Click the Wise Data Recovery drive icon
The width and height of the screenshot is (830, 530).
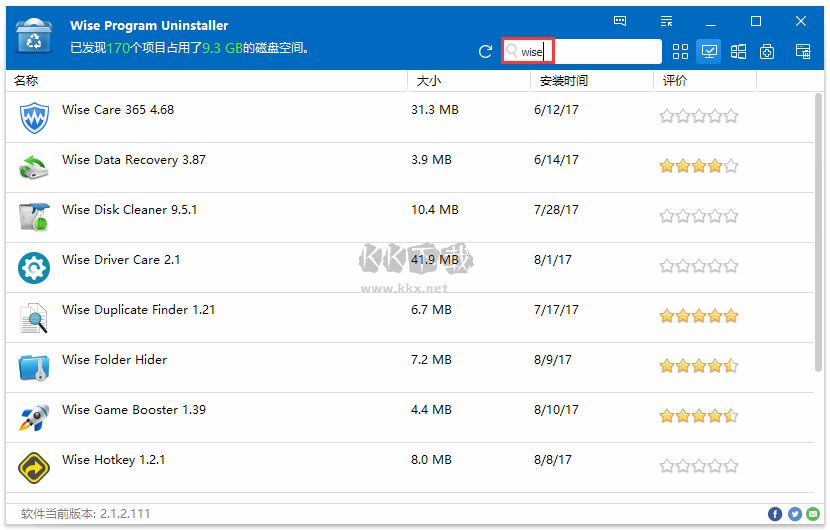pos(34,167)
